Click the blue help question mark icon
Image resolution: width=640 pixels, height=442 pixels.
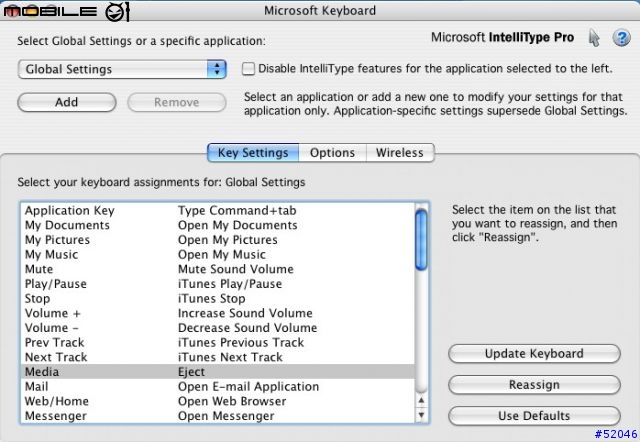pyautogui.click(x=621, y=38)
